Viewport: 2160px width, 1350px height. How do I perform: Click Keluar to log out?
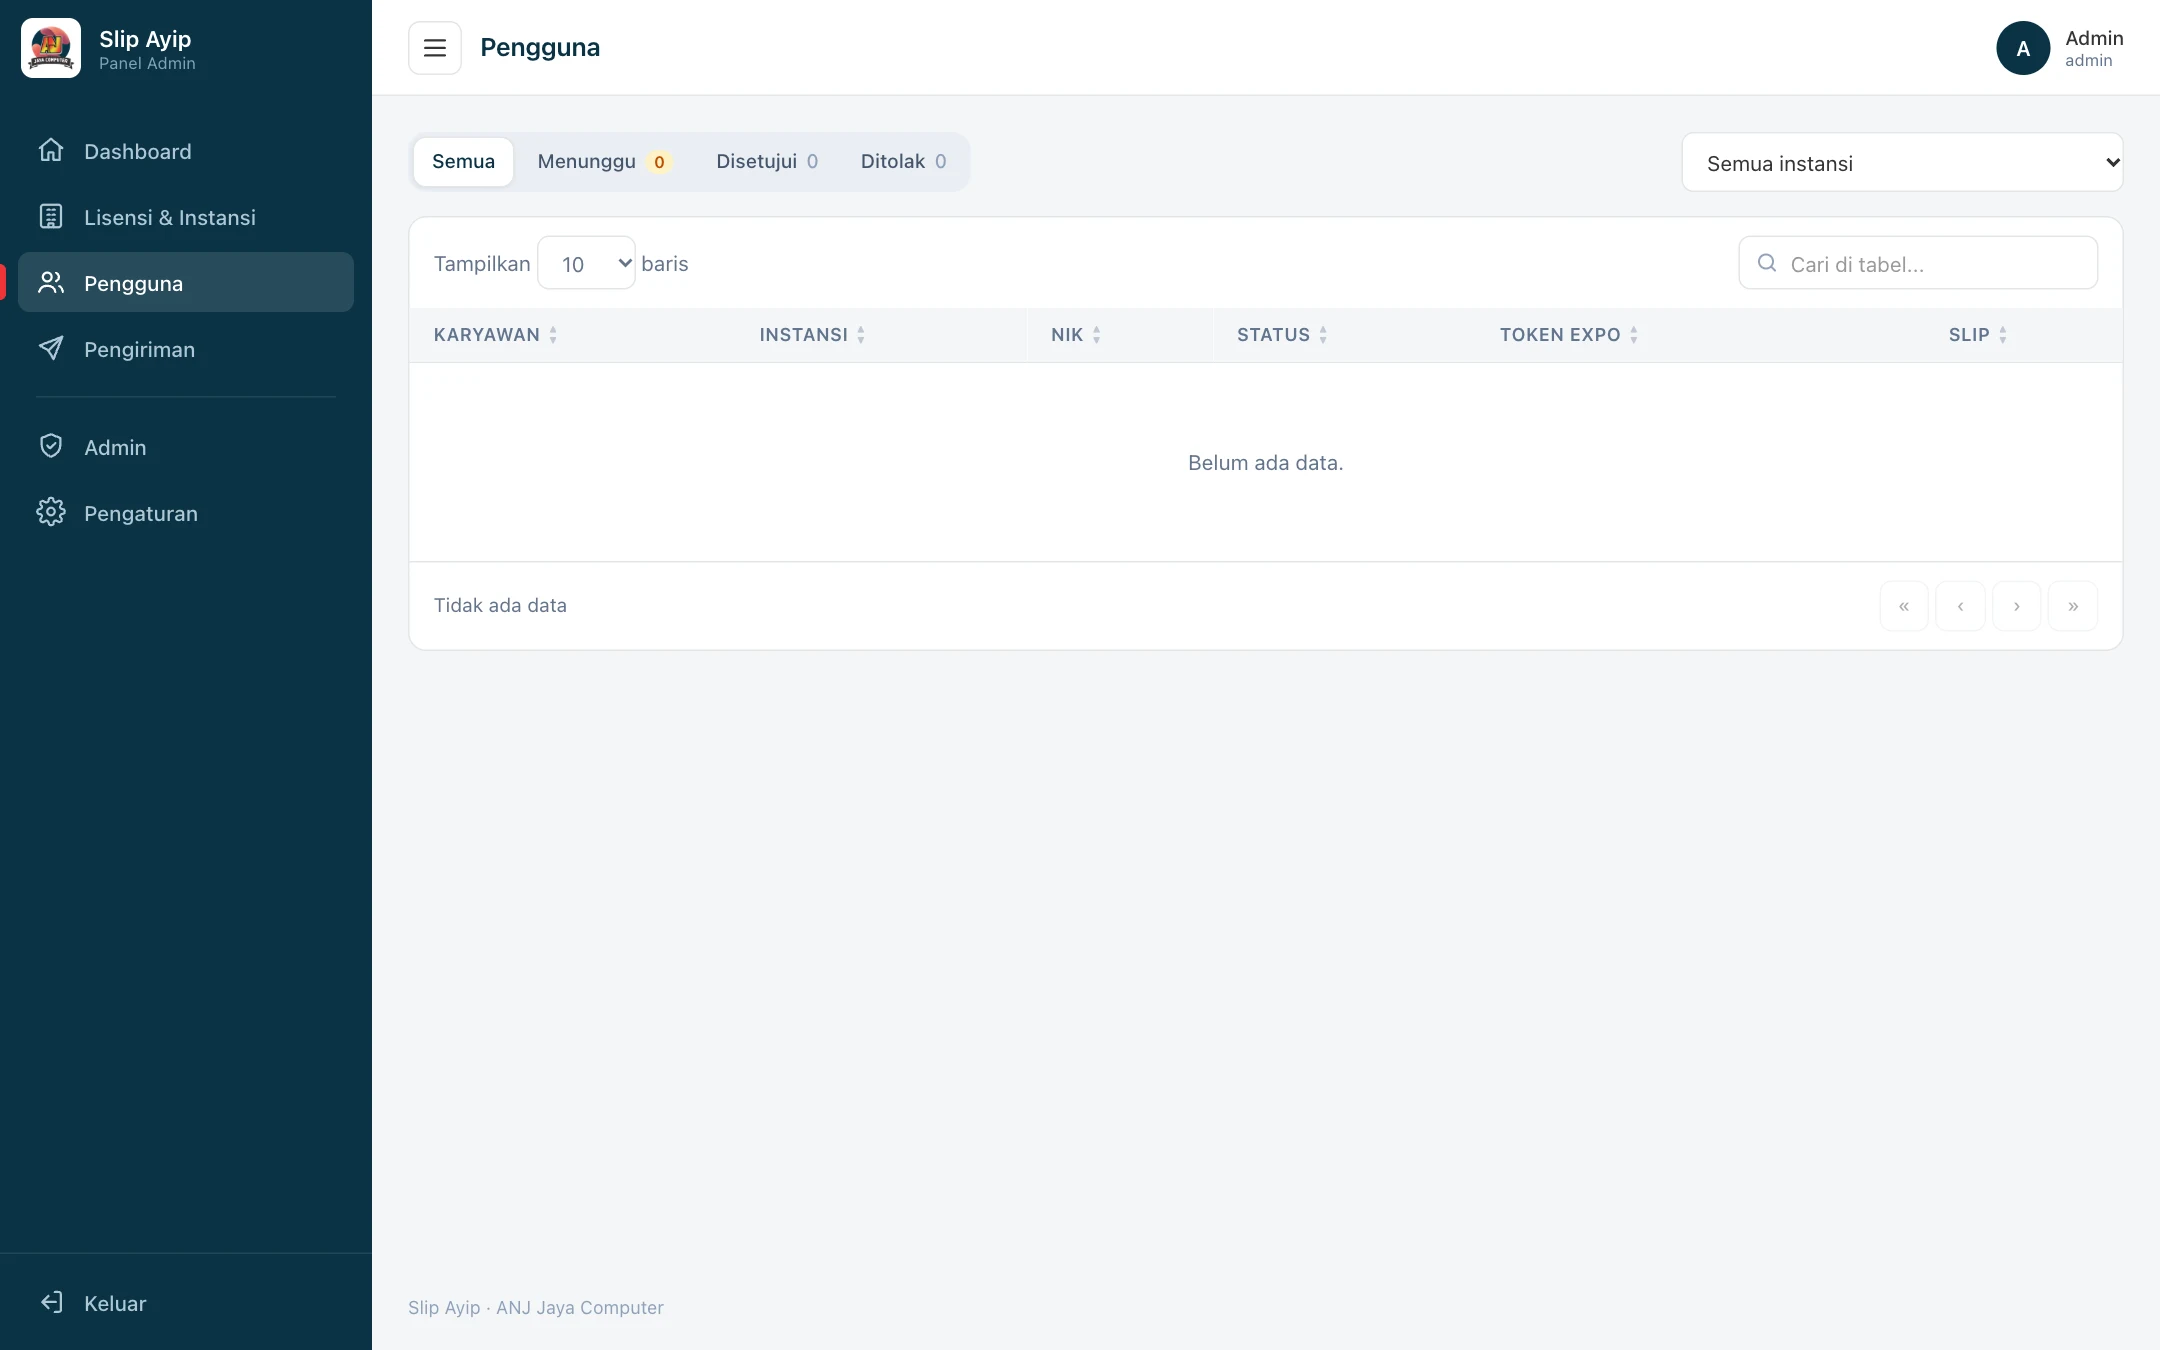tap(186, 1303)
